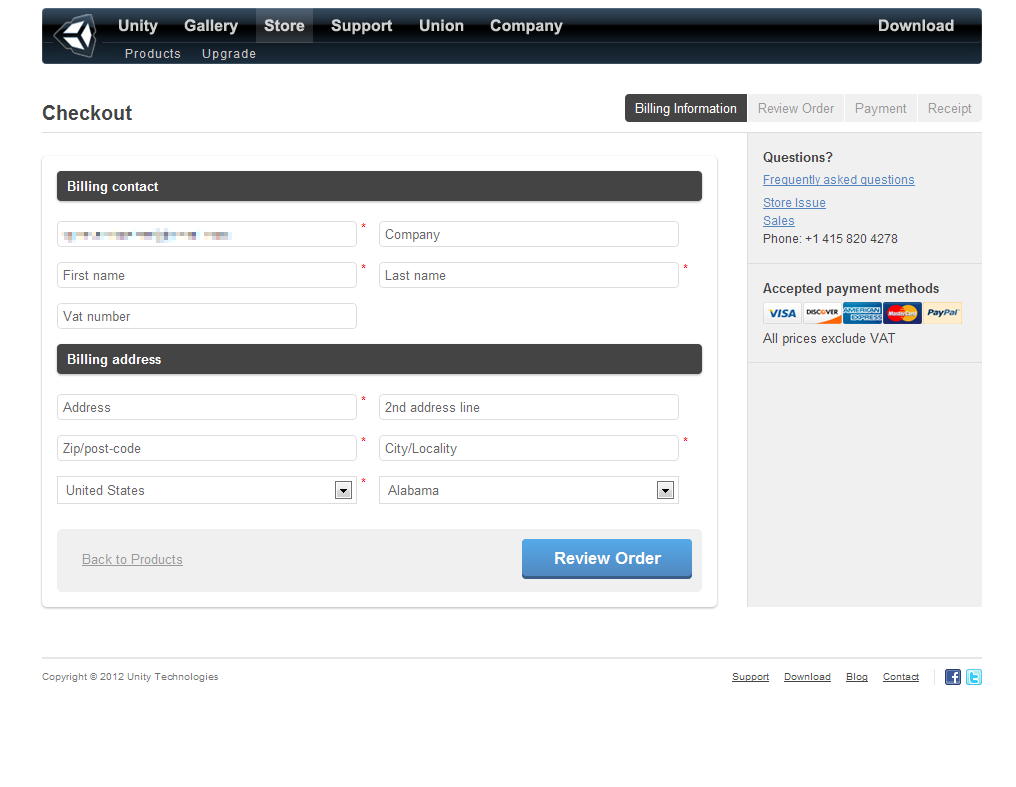Image resolution: width=1016 pixels, height=787 pixels.
Task: Select the Payment step tab
Action: pyautogui.click(x=880, y=108)
